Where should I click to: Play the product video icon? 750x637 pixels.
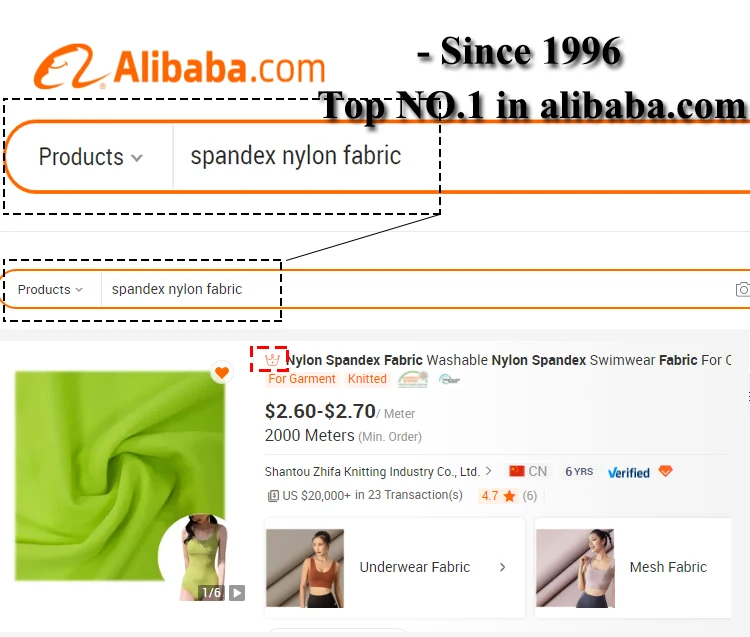tap(237, 593)
